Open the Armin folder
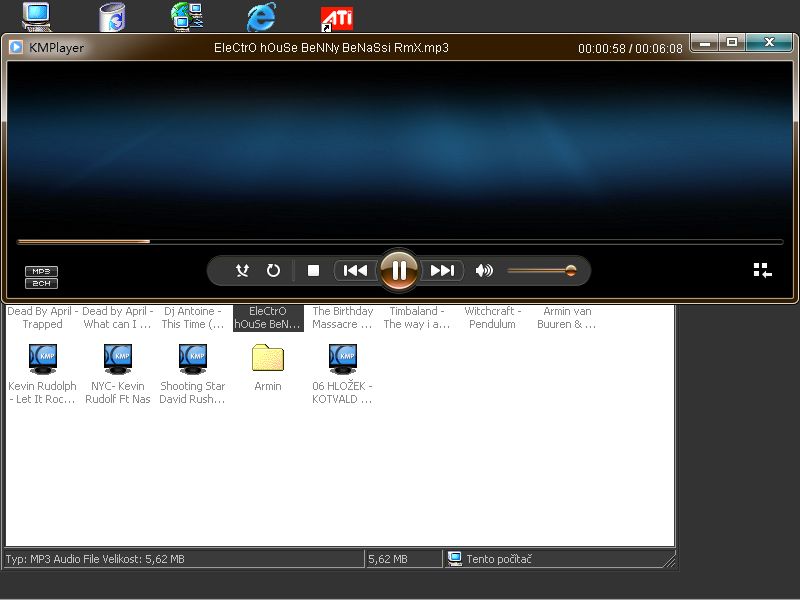This screenshot has height=600, width=800. (268, 367)
